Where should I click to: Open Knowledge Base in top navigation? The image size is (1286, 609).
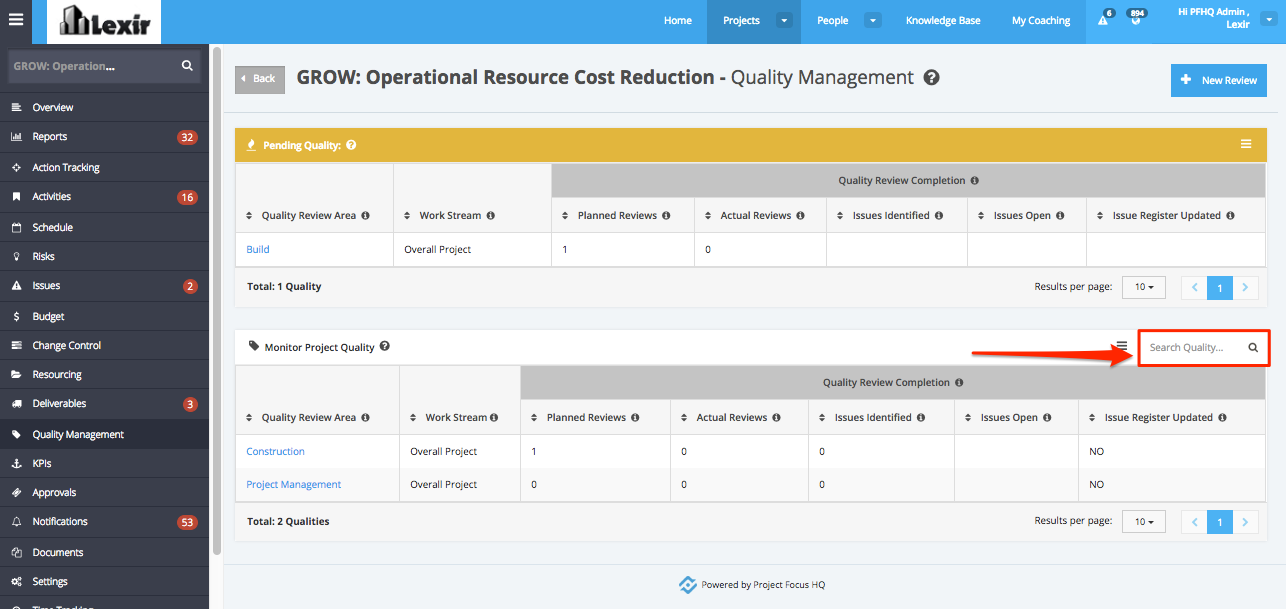943,20
